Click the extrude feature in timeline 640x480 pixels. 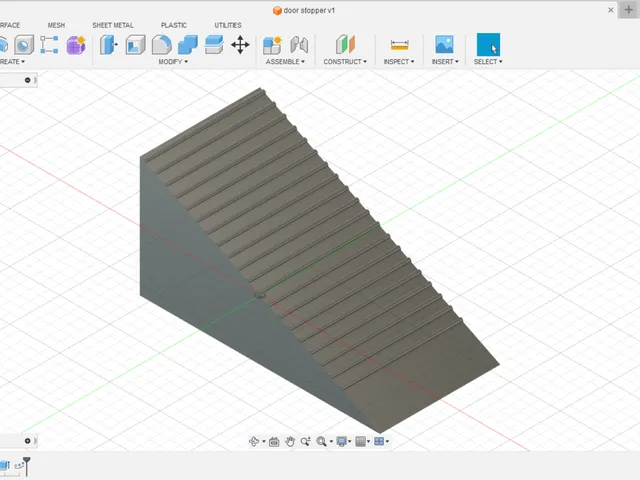coord(4,465)
